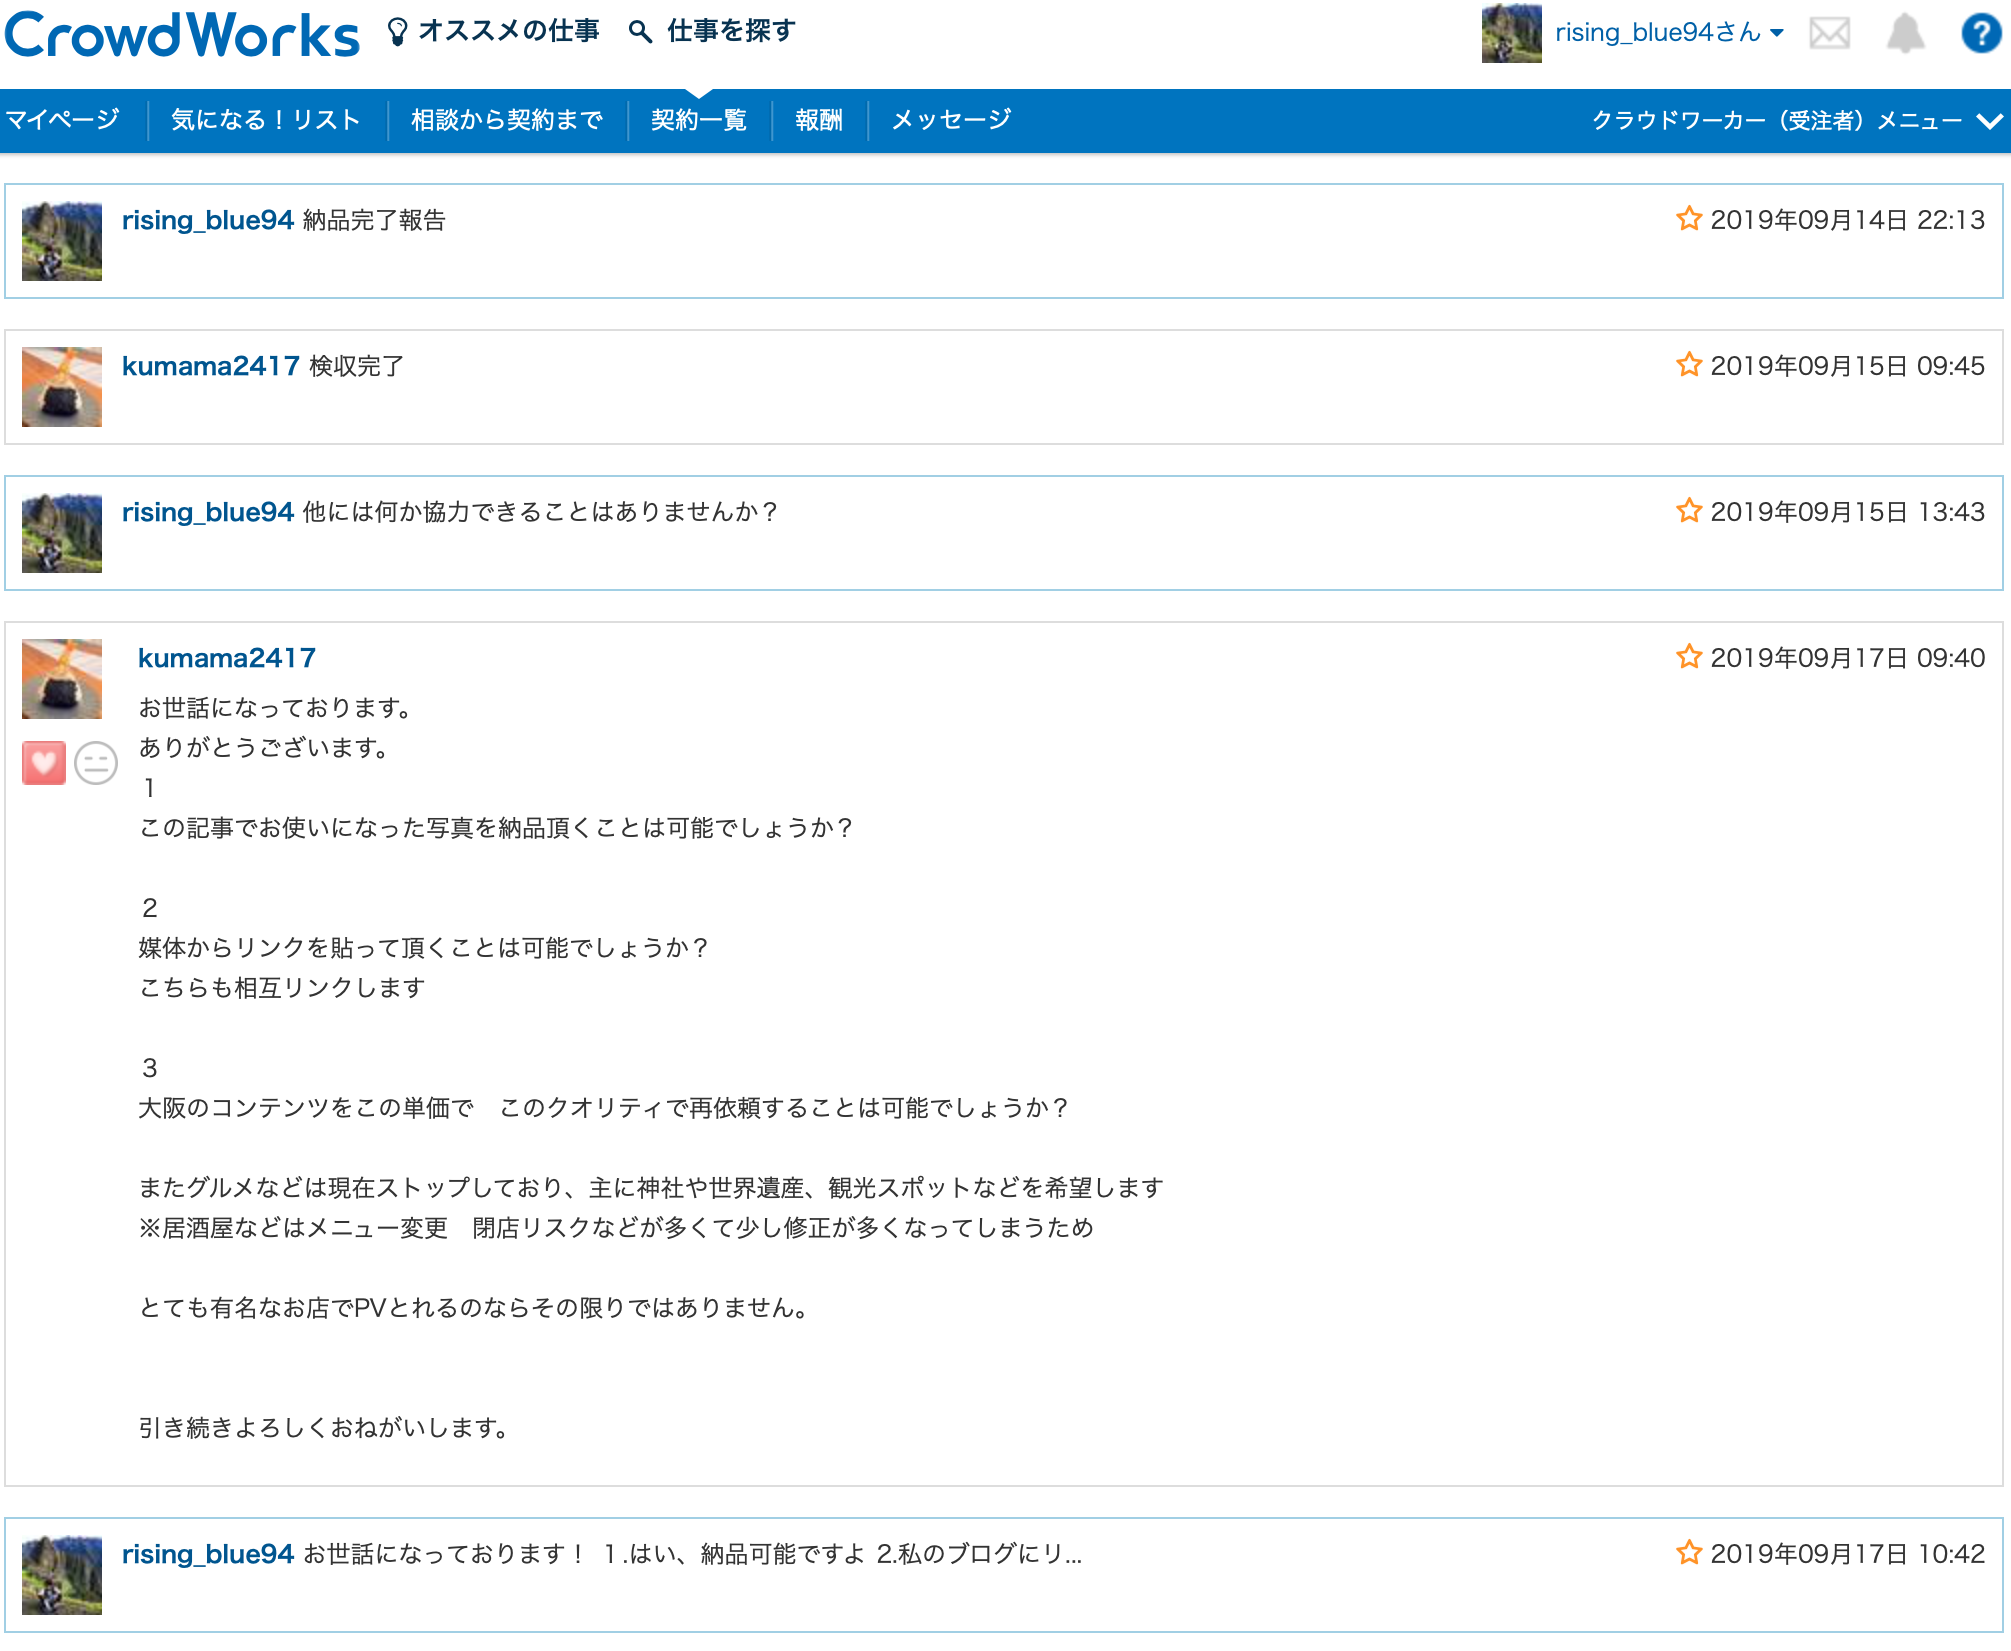This screenshot has height=1651, width=2011.
Task: Open the マイページ tab
Action: pyautogui.click(x=62, y=119)
